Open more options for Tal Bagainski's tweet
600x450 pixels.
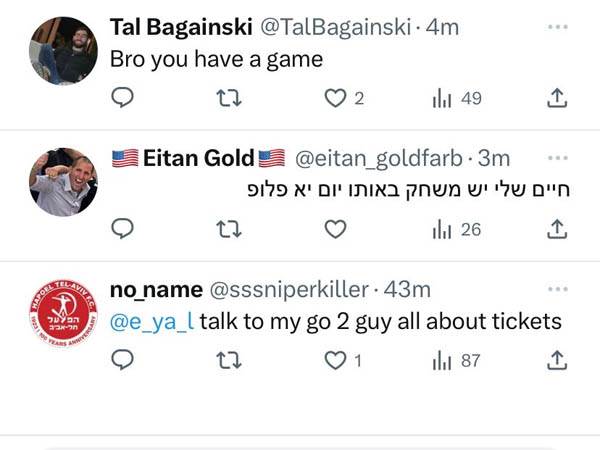(558, 26)
